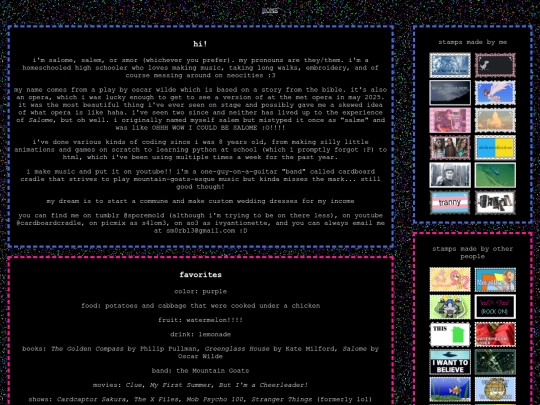
Task: Click the winged anime character stamp
Action: [x=495, y=93]
